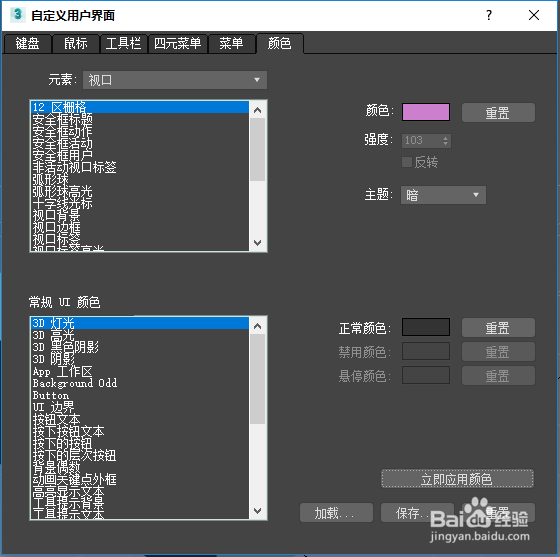
Task: Click 重置 next to 悬停颜色
Action: (498, 376)
